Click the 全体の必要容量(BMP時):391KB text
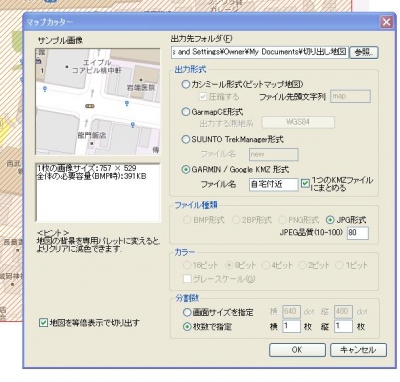400x382 pixels. (x=91, y=176)
